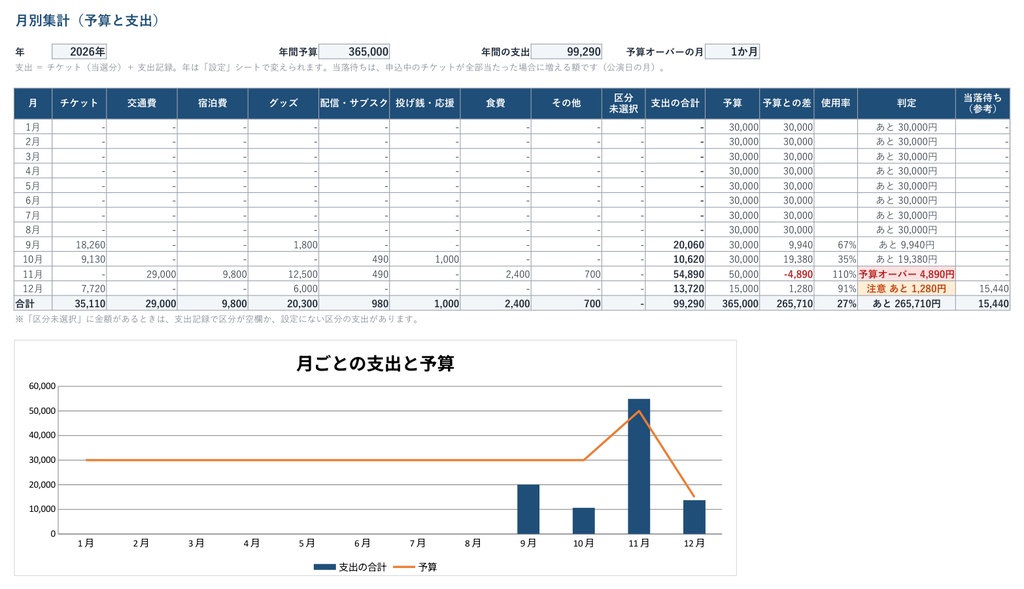Click the 支出の合計 column header
1024x589 pixels.
675,103
